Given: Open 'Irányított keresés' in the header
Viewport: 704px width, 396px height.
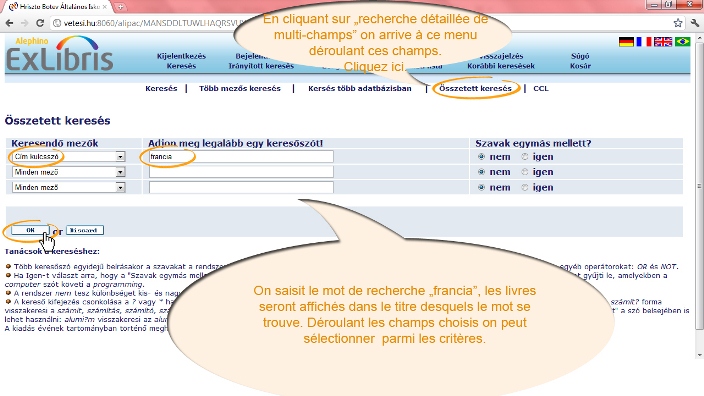Looking at the screenshot, I should click(261, 66).
